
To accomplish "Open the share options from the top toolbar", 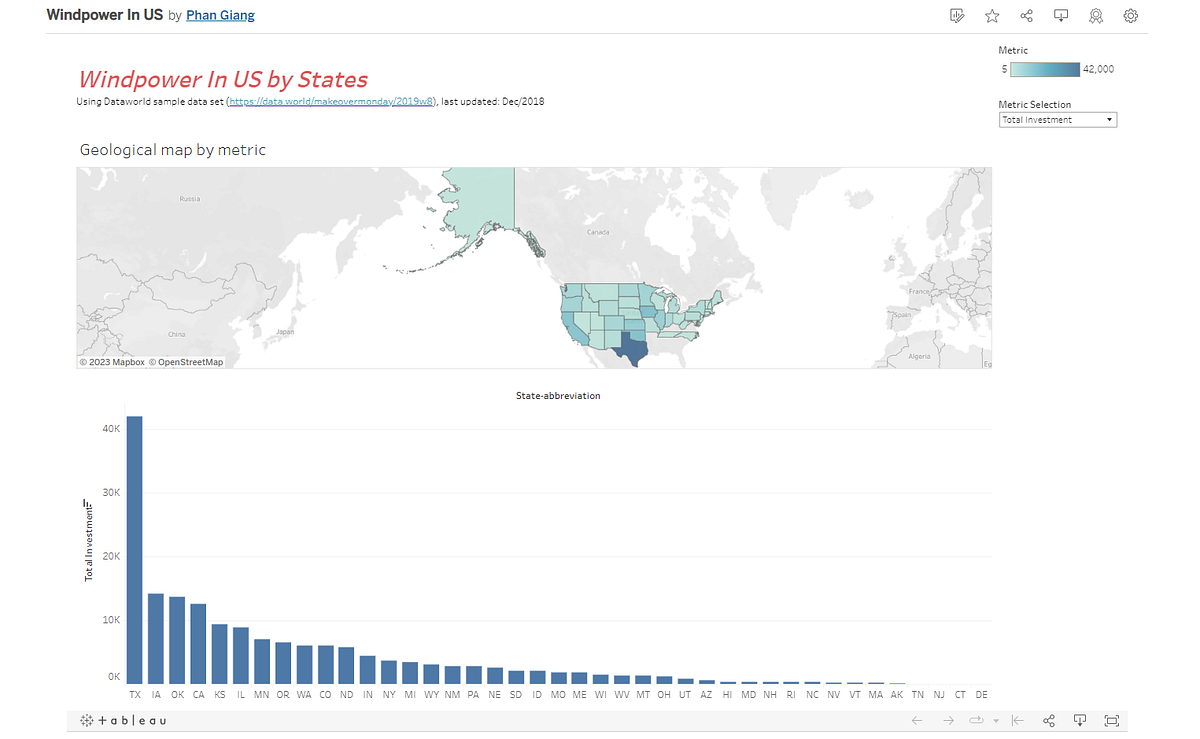I will (x=1026, y=15).
